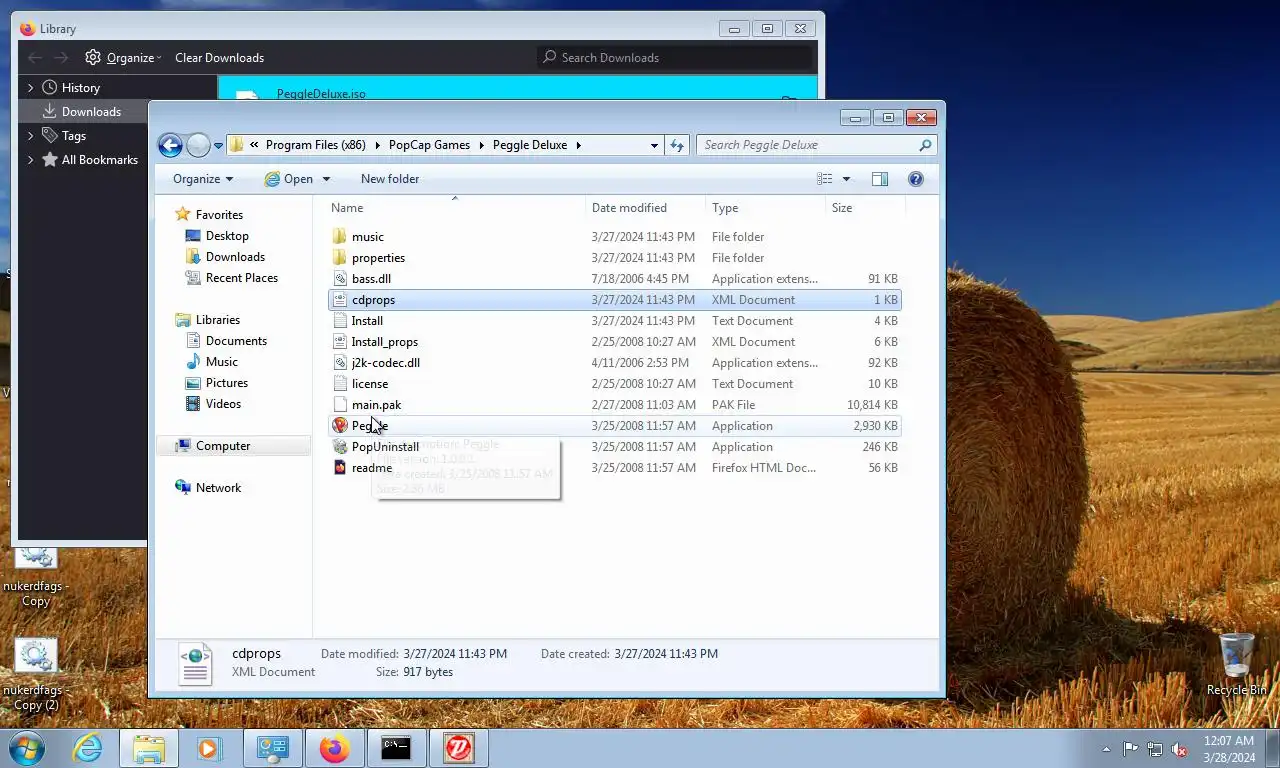Open Organize menu in Firefox Library window
The height and width of the screenshot is (768, 1280).
[123, 58]
